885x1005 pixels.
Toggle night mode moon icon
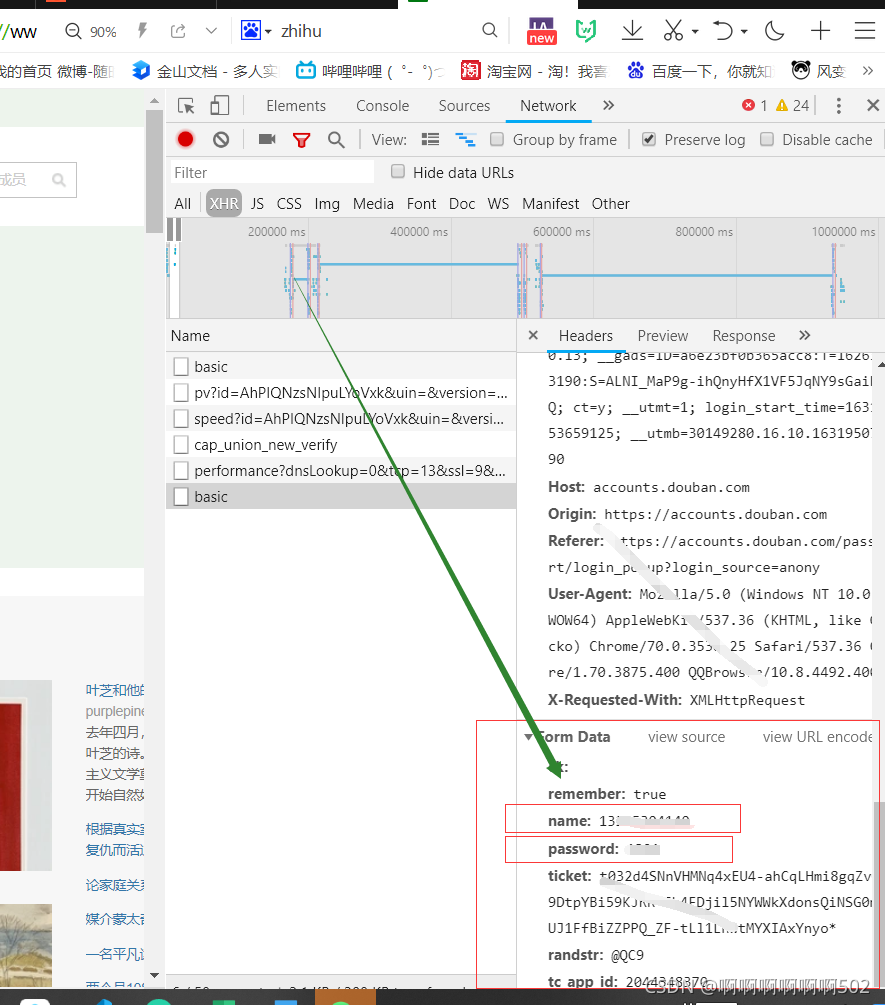click(x=775, y=31)
